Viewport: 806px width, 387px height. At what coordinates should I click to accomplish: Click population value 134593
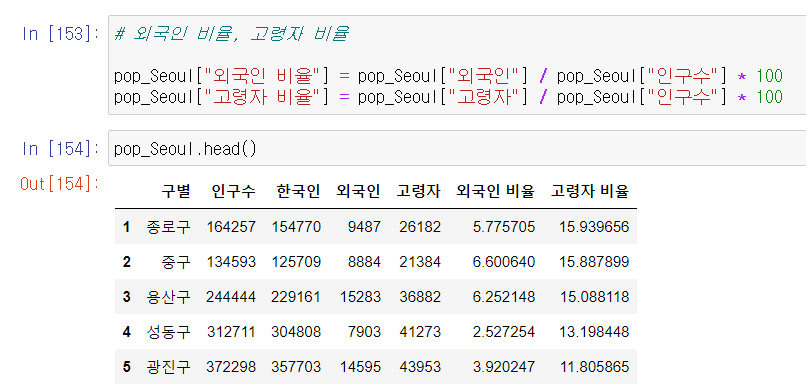(x=231, y=262)
